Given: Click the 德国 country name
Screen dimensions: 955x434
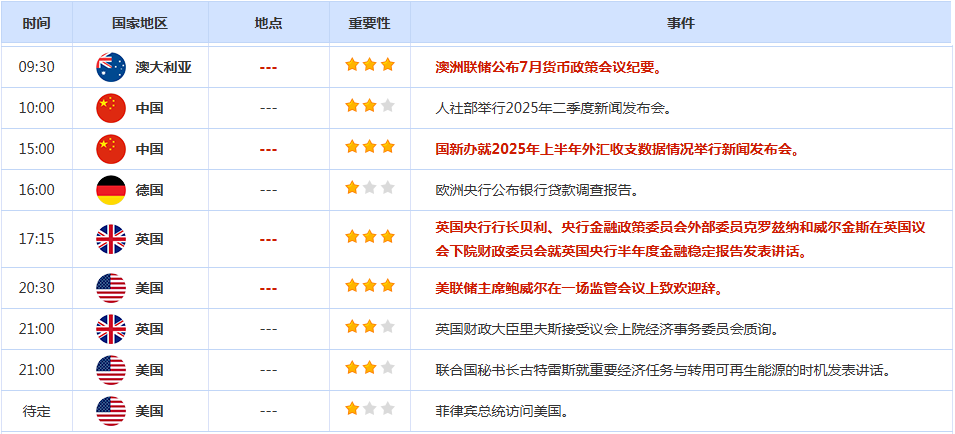Looking at the screenshot, I should point(149,191).
